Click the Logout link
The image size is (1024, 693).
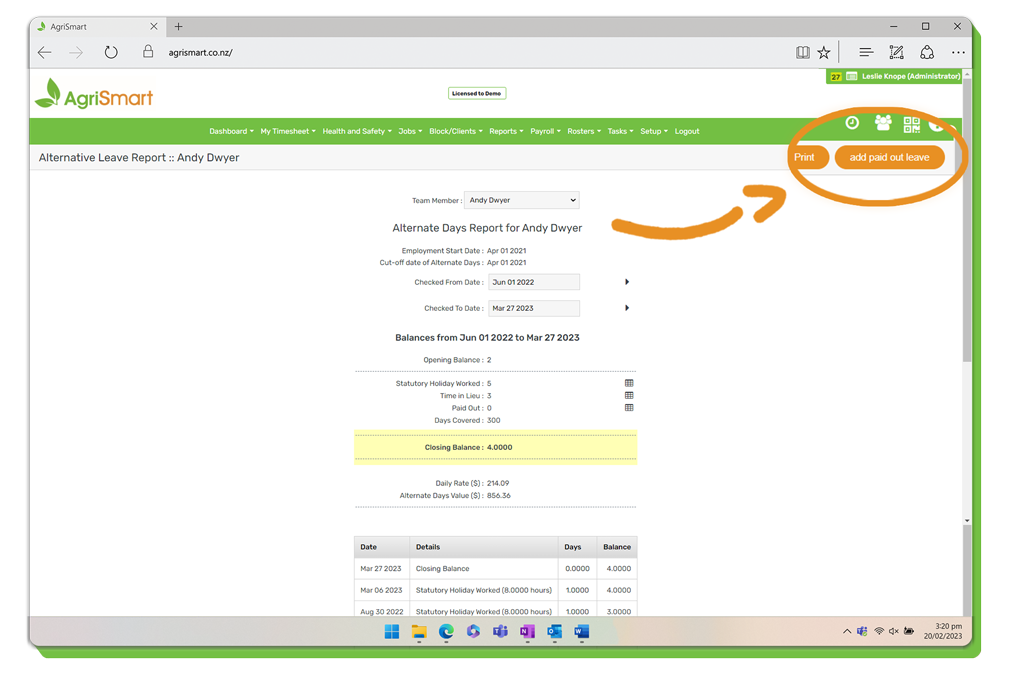click(687, 131)
